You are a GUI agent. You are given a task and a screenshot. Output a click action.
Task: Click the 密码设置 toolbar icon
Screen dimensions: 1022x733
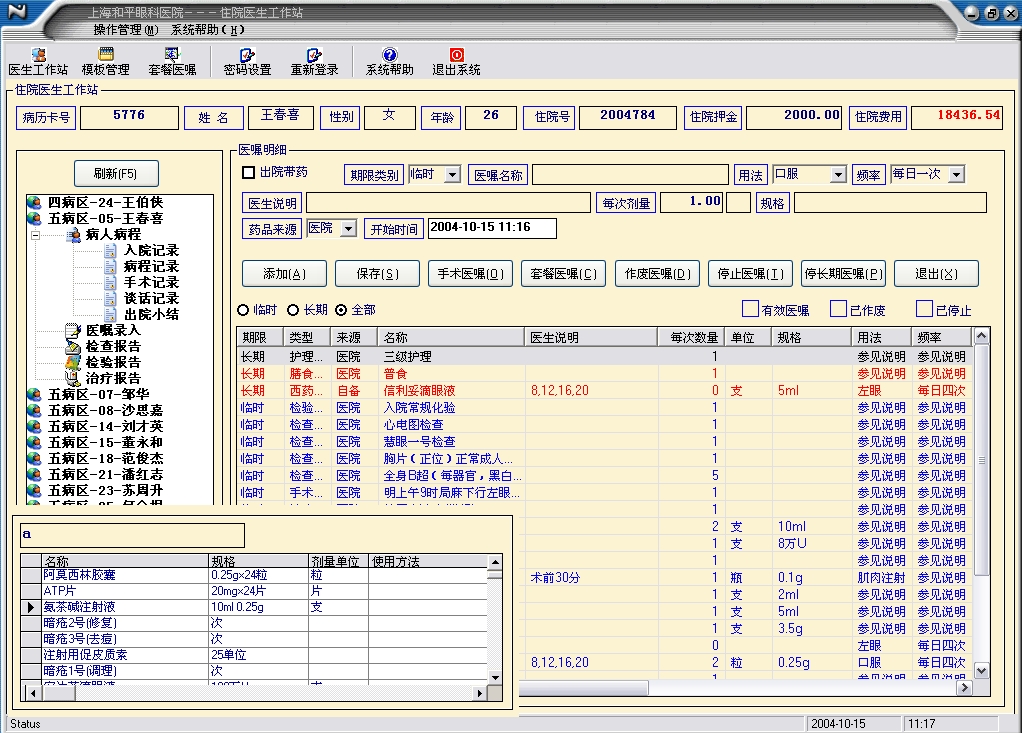247,62
